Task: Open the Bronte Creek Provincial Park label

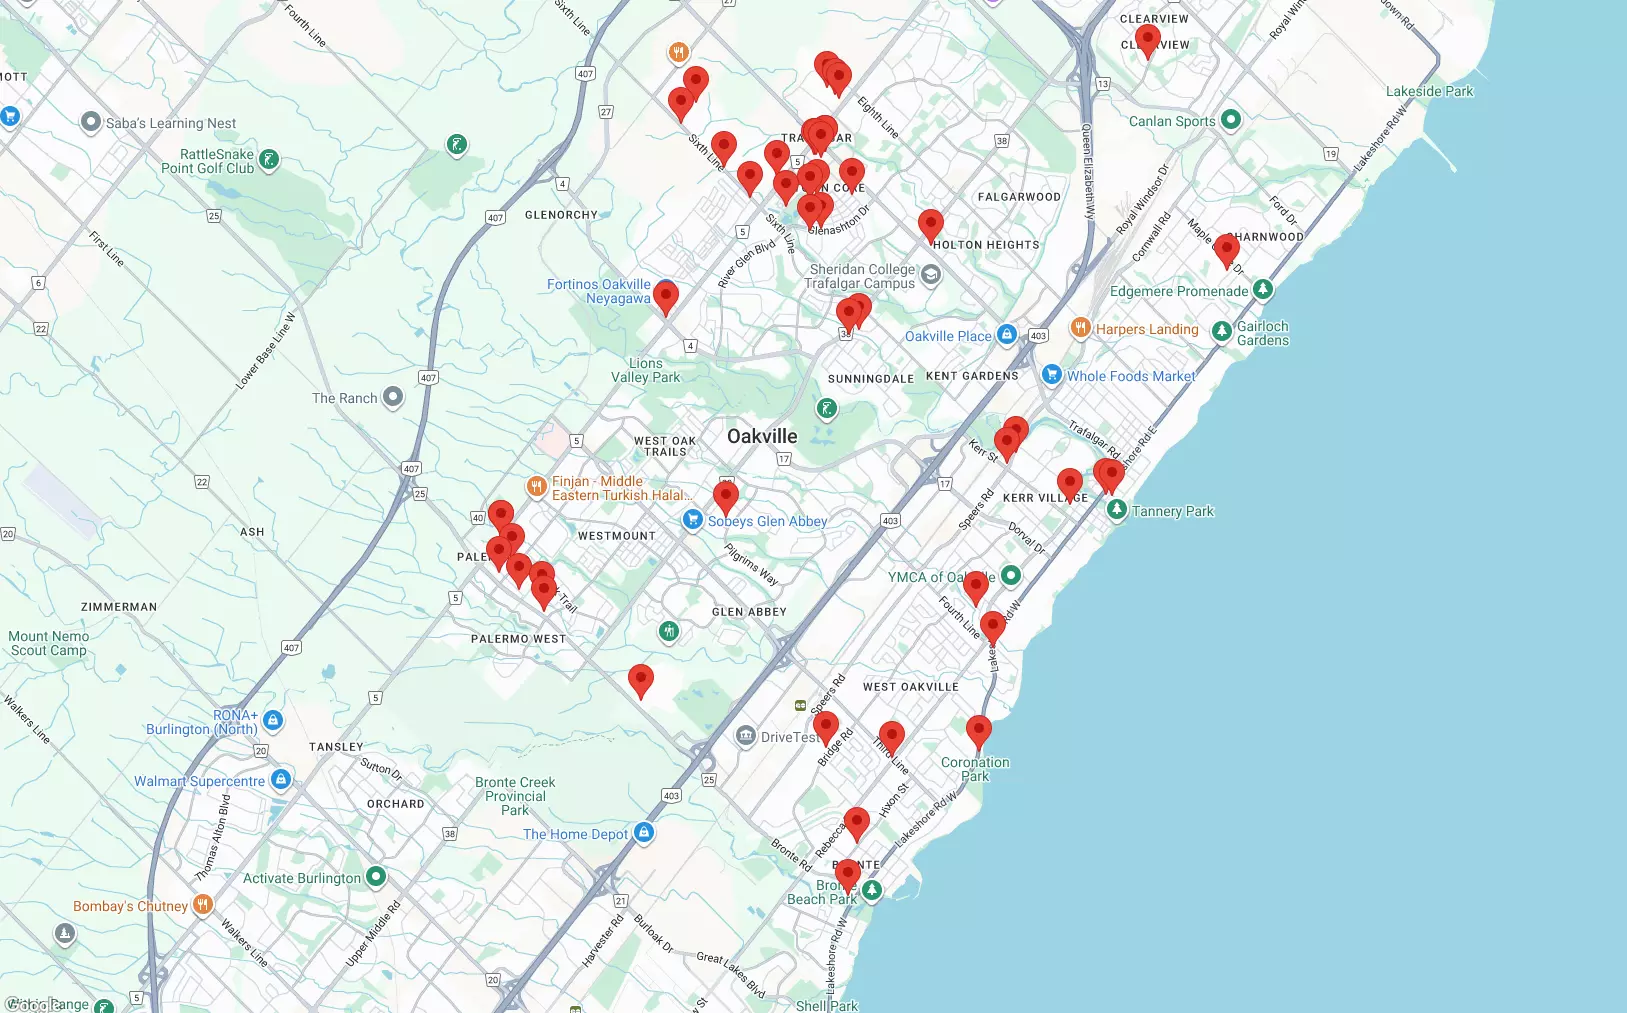Action: click(x=515, y=796)
